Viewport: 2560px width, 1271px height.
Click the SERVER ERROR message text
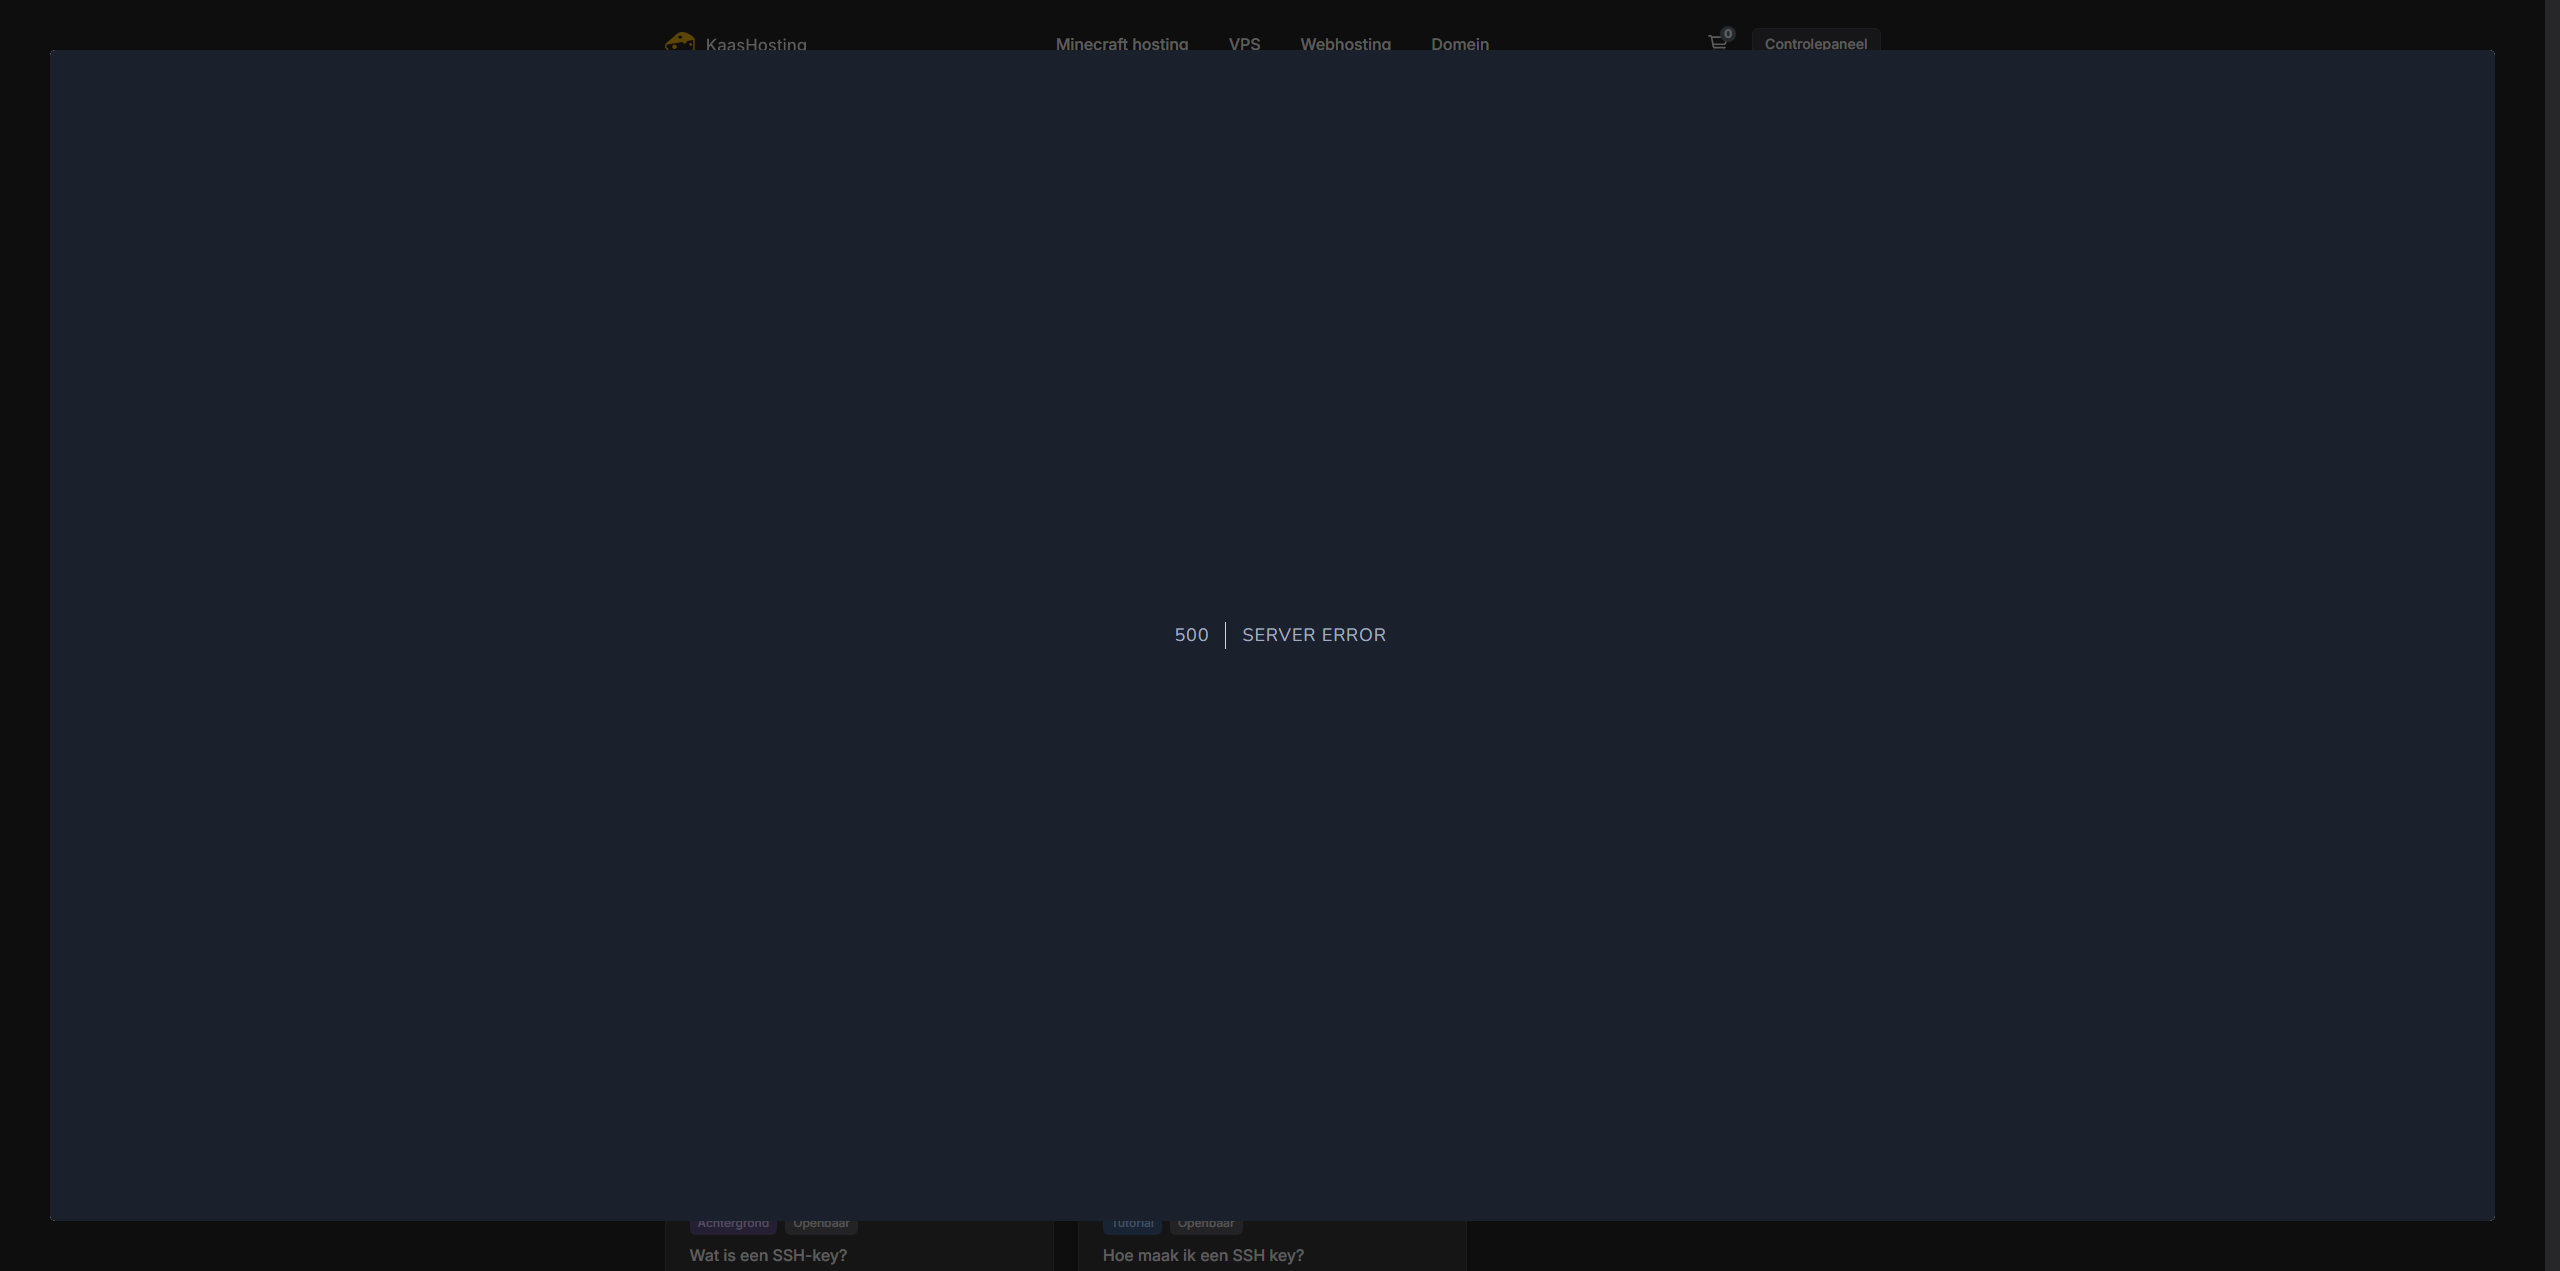pyautogui.click(x=1313, y=635)
